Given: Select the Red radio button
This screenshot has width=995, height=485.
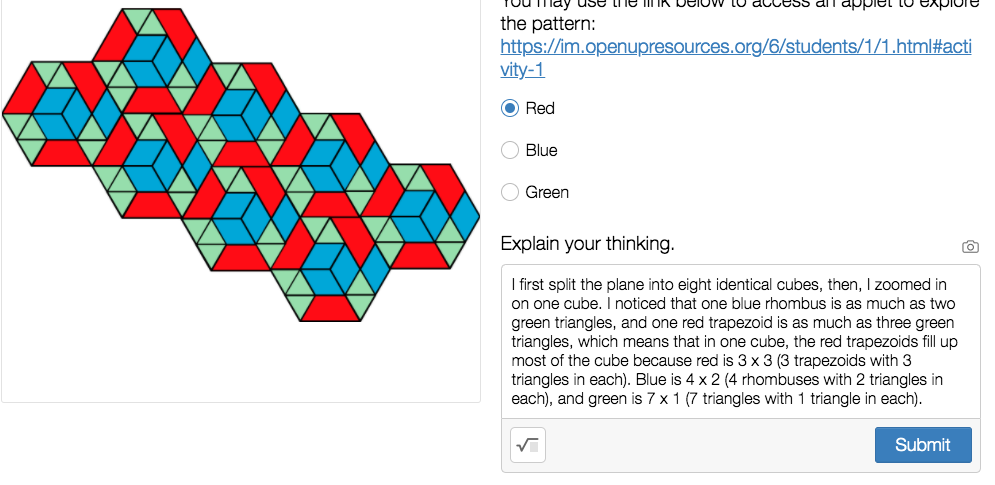Looking at the screenshot, I should [510, 108].
